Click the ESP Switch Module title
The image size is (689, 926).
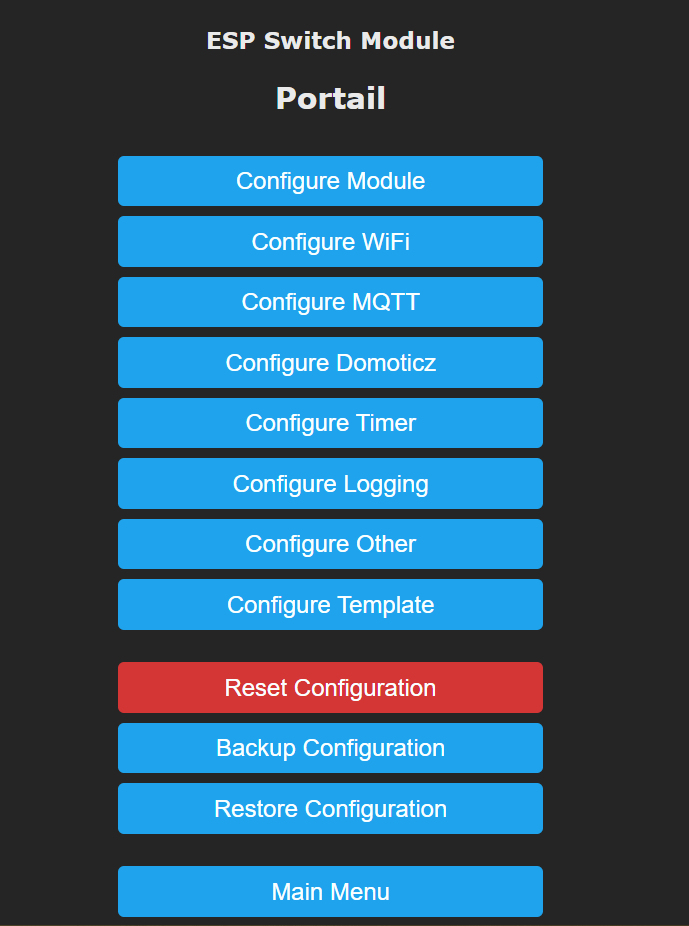click(330, 41)
